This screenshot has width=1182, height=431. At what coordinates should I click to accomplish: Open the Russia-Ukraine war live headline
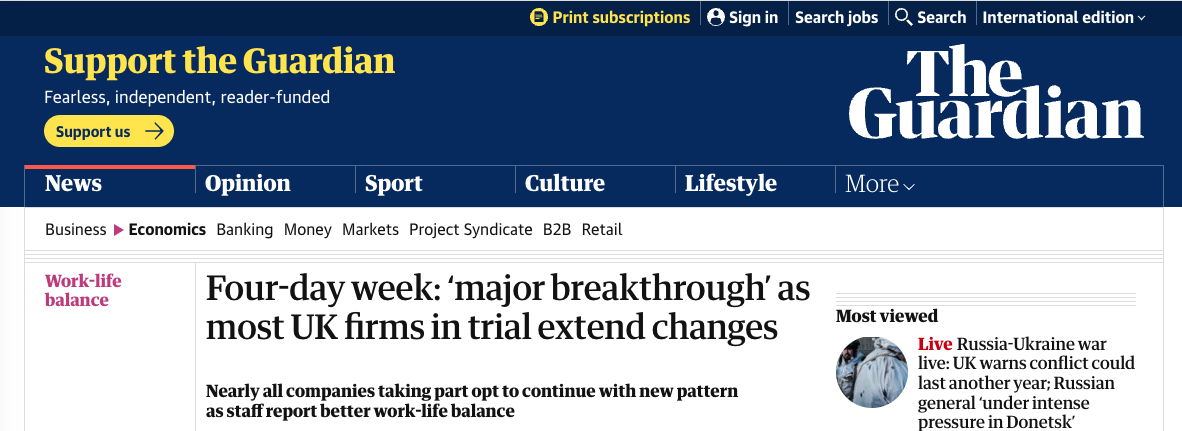point(1026,373)
